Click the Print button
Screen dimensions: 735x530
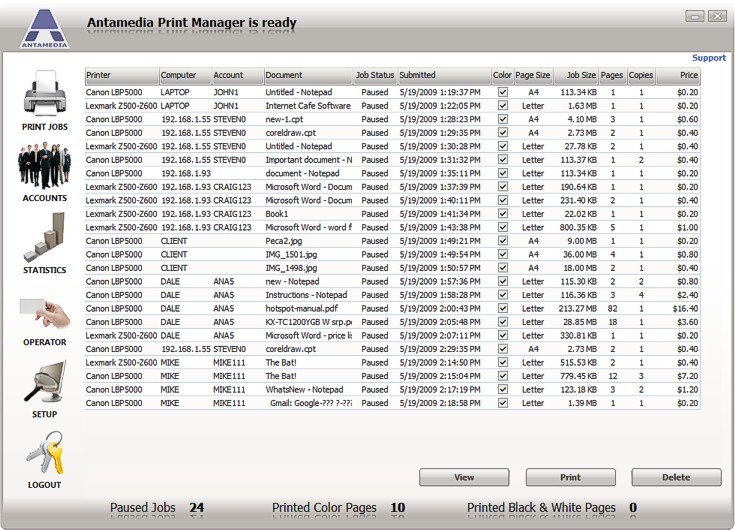pyautogui.click(x=570, y=477)
